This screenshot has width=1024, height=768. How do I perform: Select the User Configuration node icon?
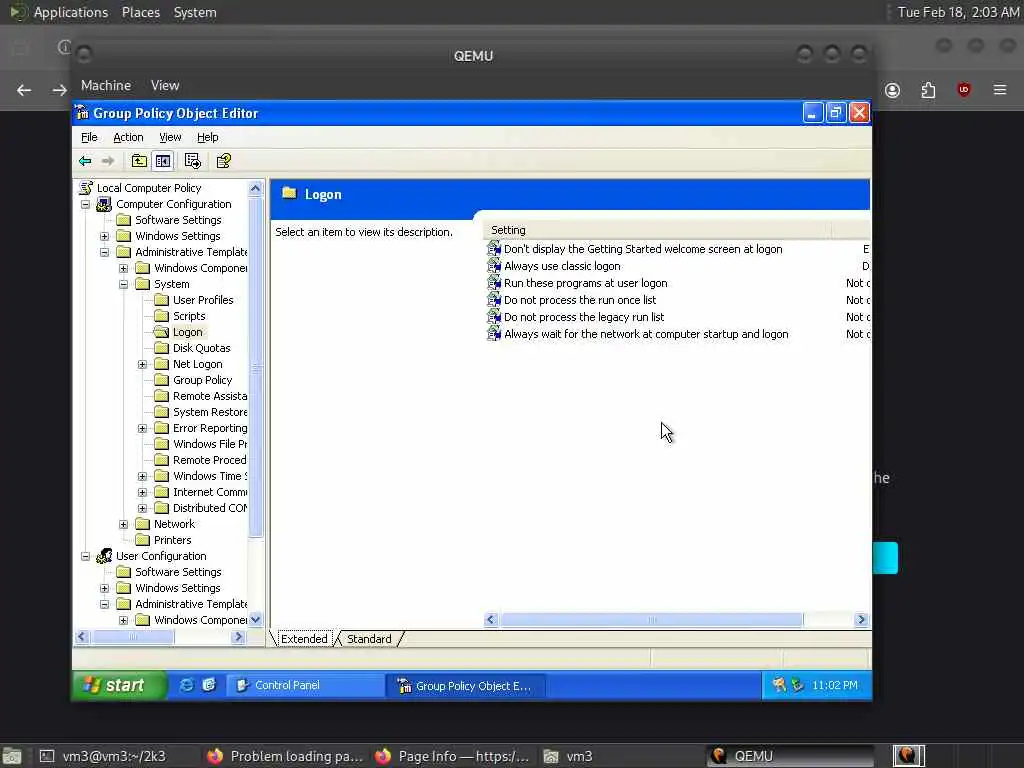point(104,556)
